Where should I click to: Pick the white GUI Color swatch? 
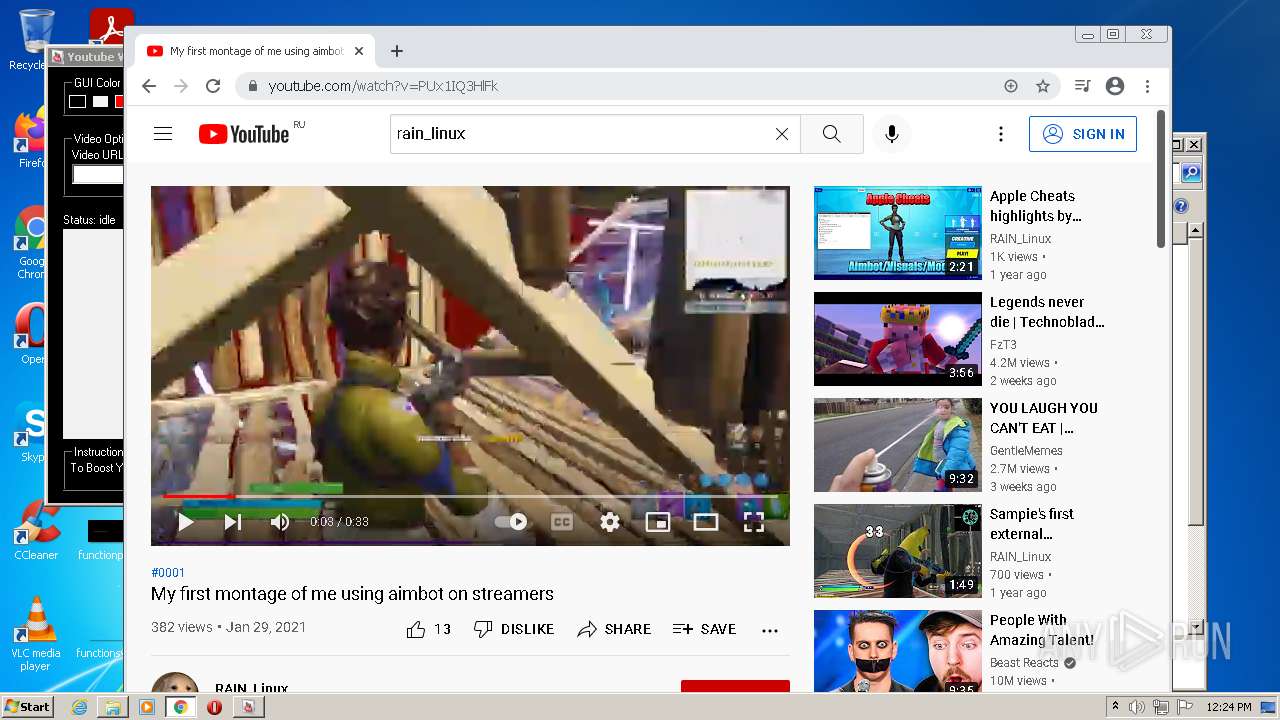point(100,101)
